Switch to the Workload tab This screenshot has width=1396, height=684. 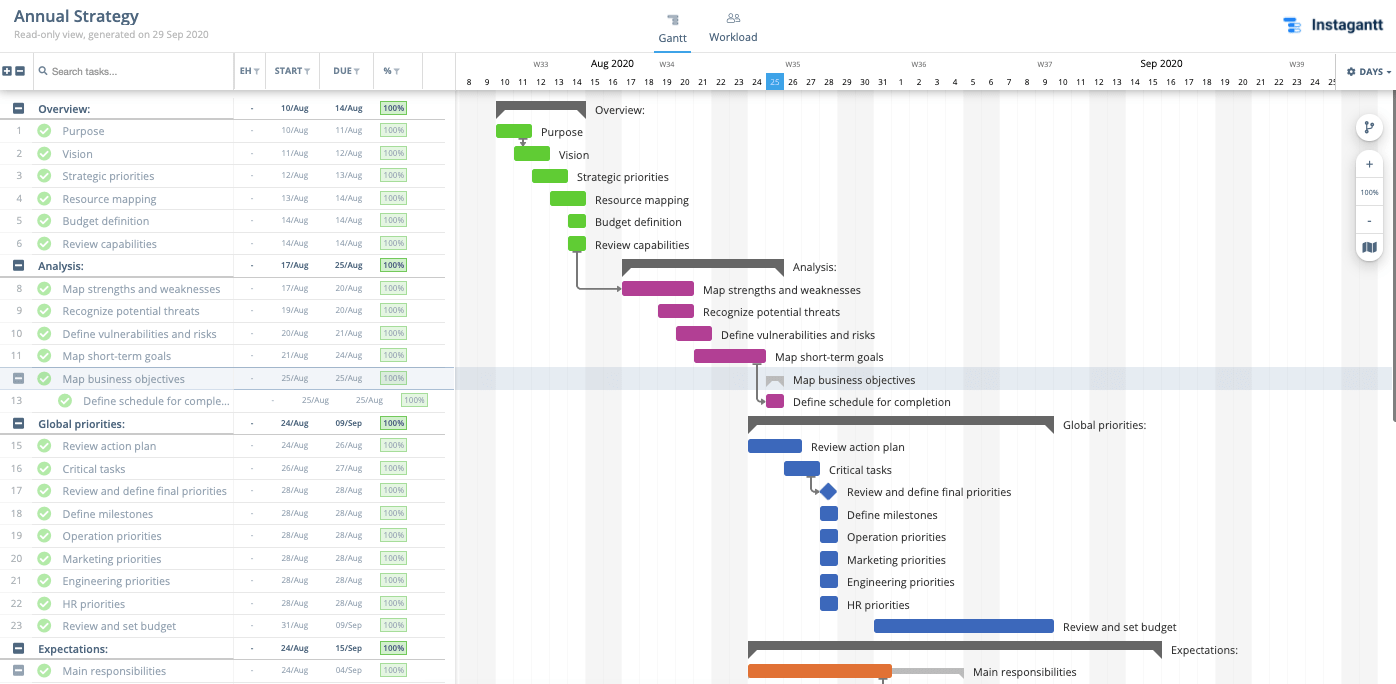[733, 25]
